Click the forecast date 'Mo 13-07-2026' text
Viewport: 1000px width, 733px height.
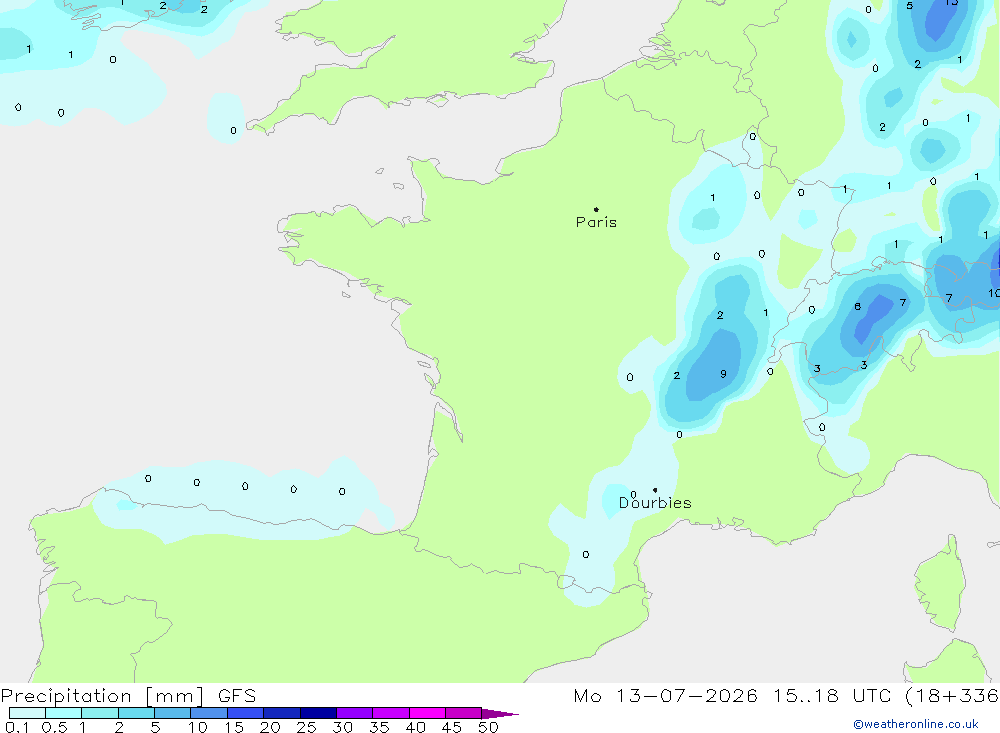[665, 696]
